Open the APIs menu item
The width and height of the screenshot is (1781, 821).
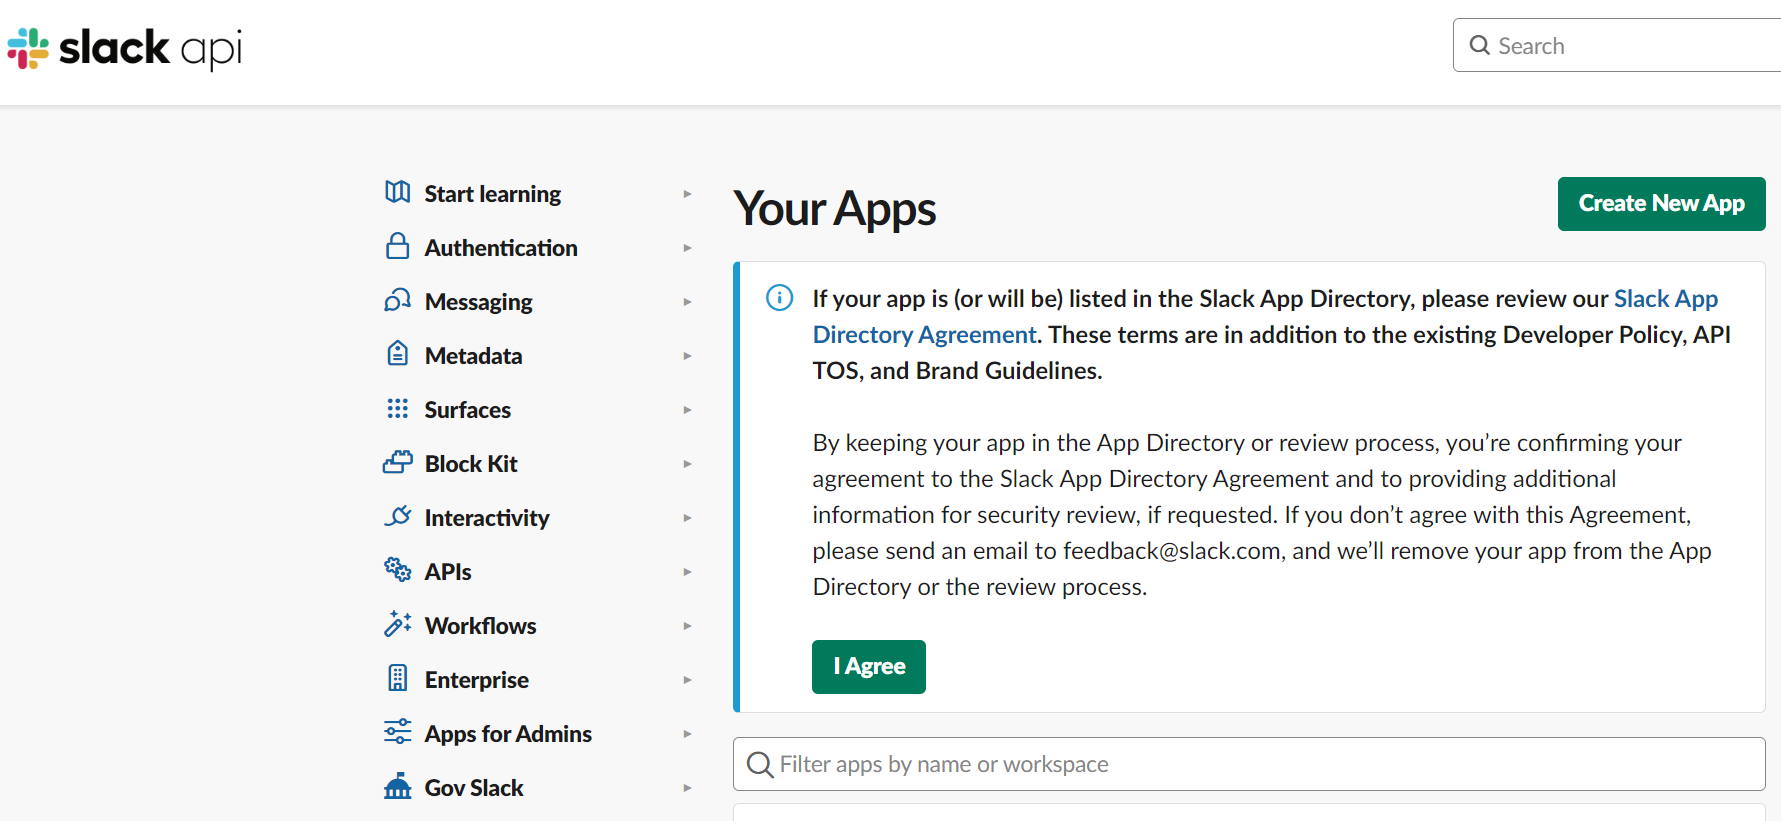447,572
